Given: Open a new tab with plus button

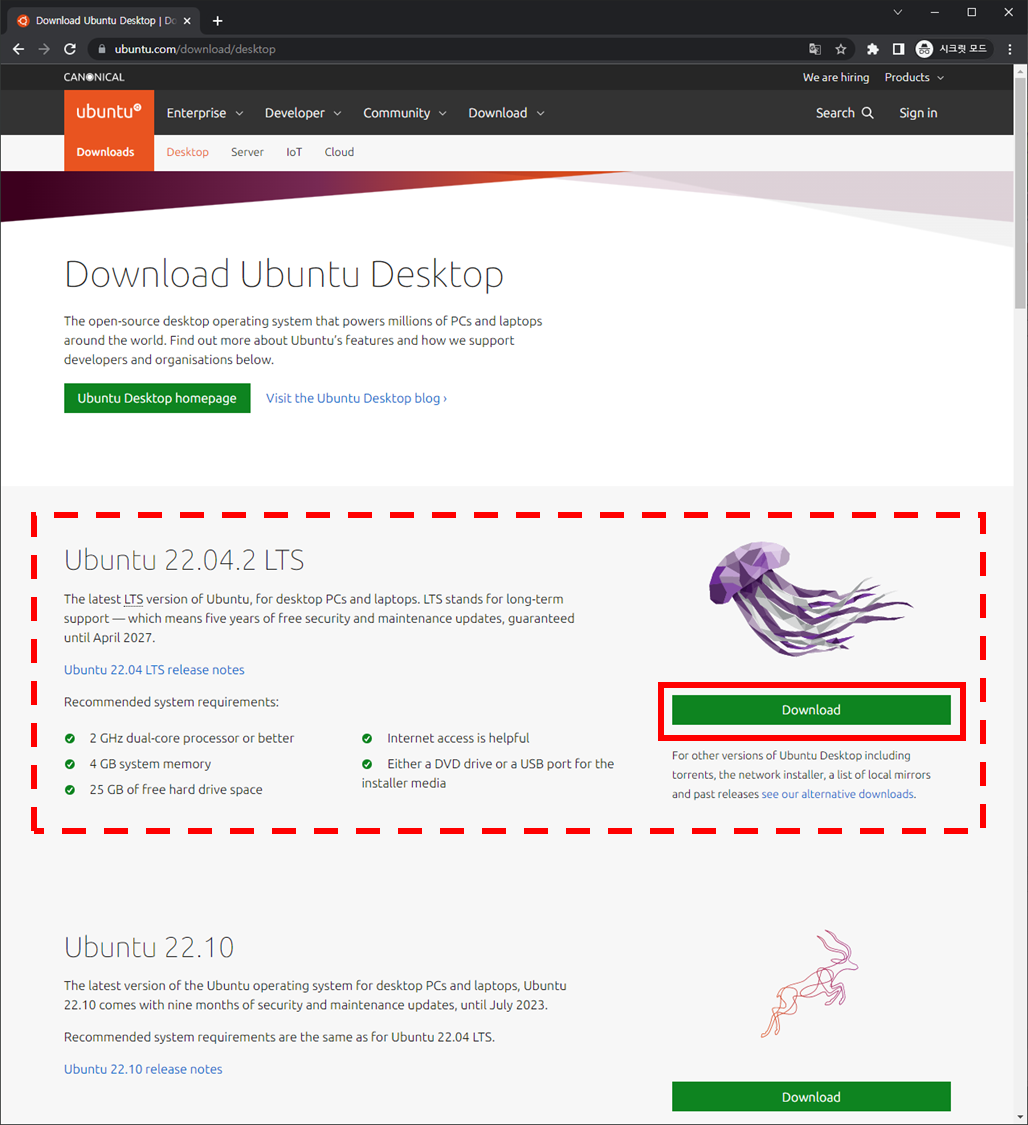Looking at the screenshot, I should [218, 20].
